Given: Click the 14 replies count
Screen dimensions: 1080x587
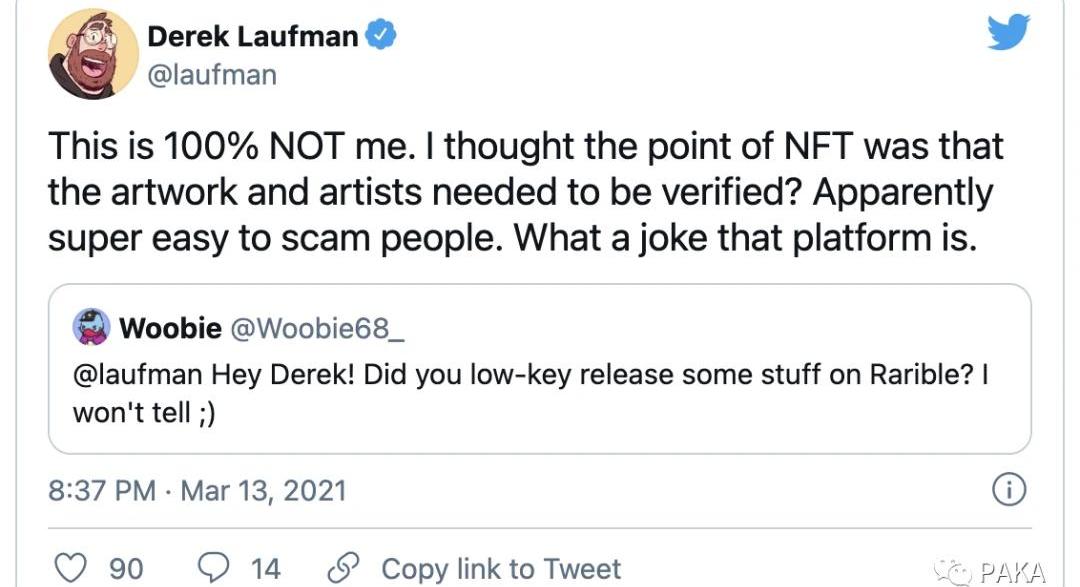Looking at the screenshot, I should tap(265, 569).
